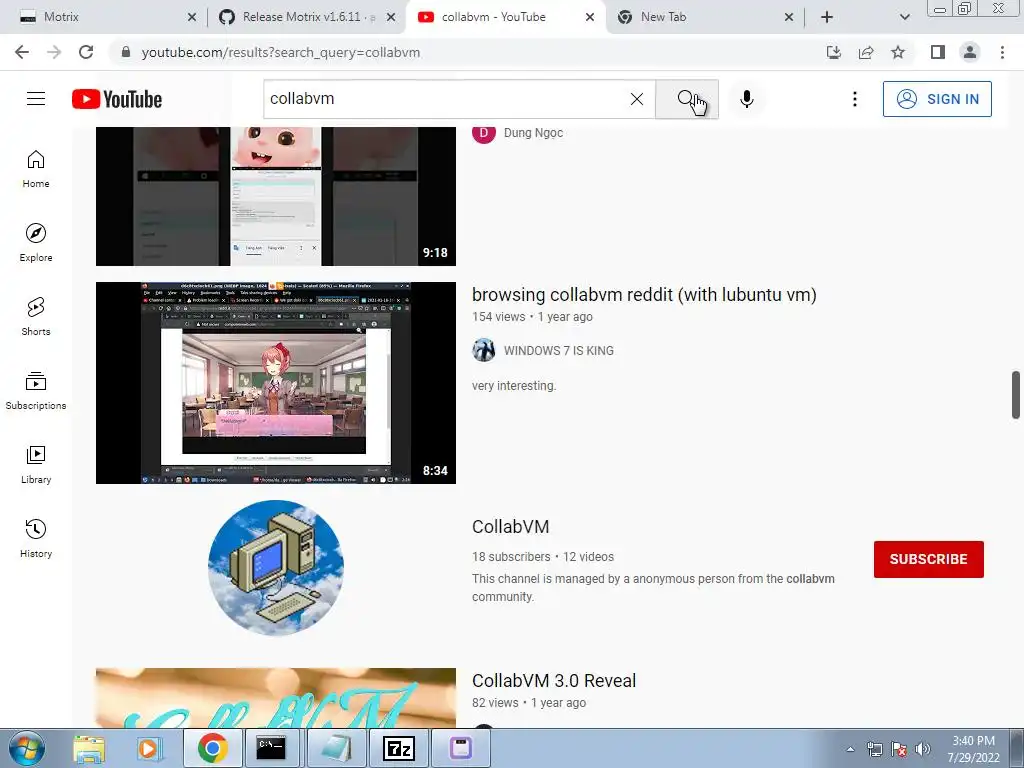
Task: Clear the search box with X
Action: tap(637, 99)
